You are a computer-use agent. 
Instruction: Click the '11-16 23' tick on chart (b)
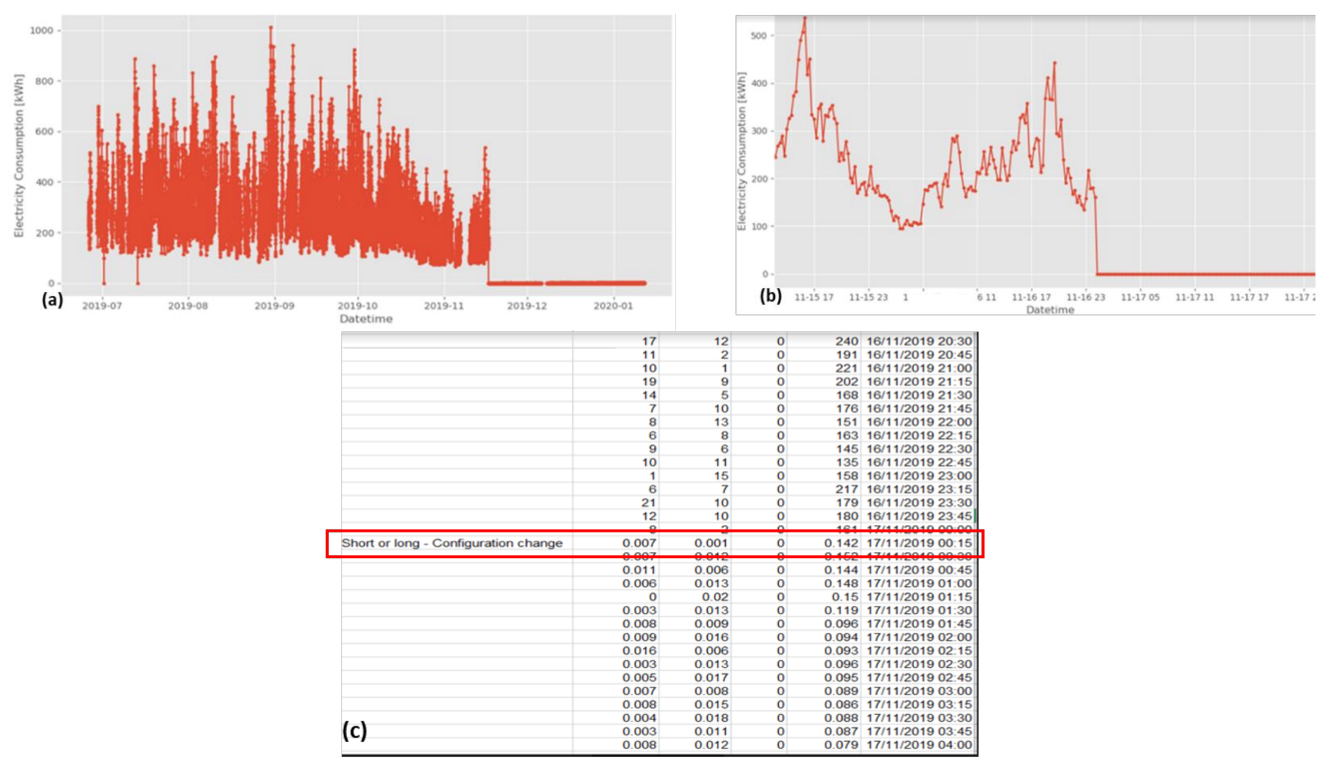coord(1084,297)
